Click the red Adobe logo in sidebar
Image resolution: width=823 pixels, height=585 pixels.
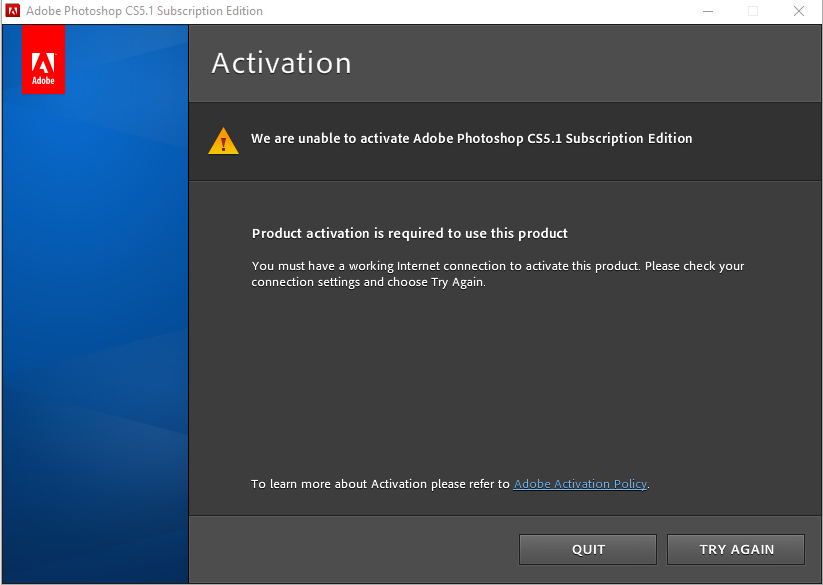pyautogui.click(x=43, y=59)
